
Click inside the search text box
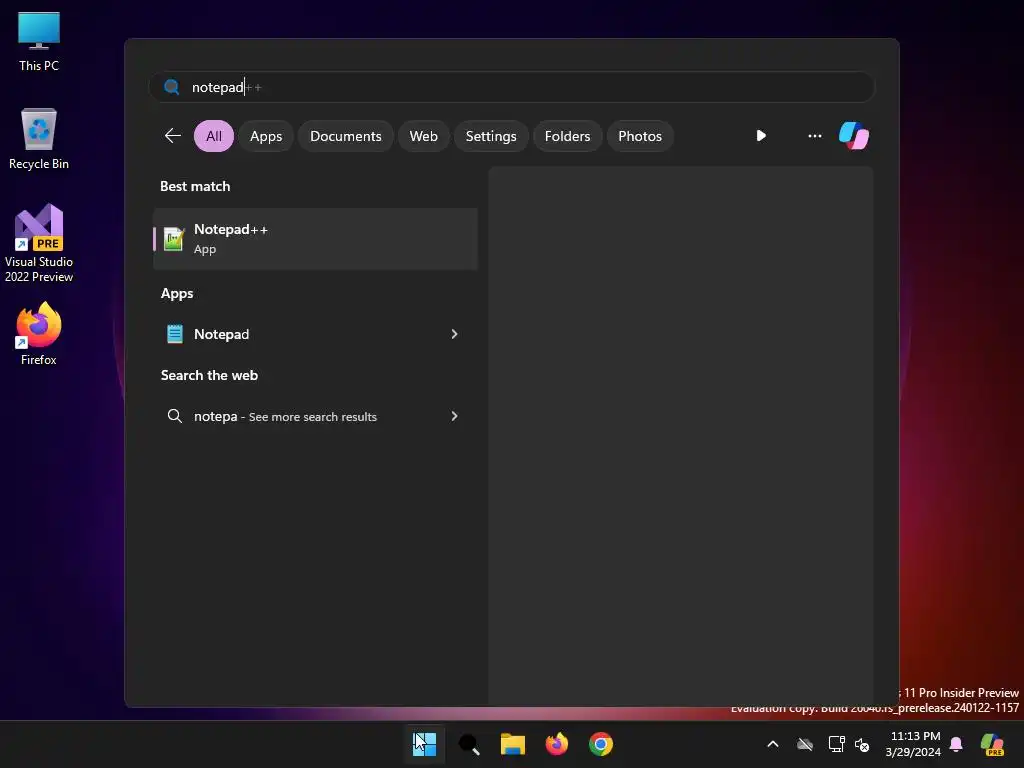pyautogui.click(x=511, y=87)
